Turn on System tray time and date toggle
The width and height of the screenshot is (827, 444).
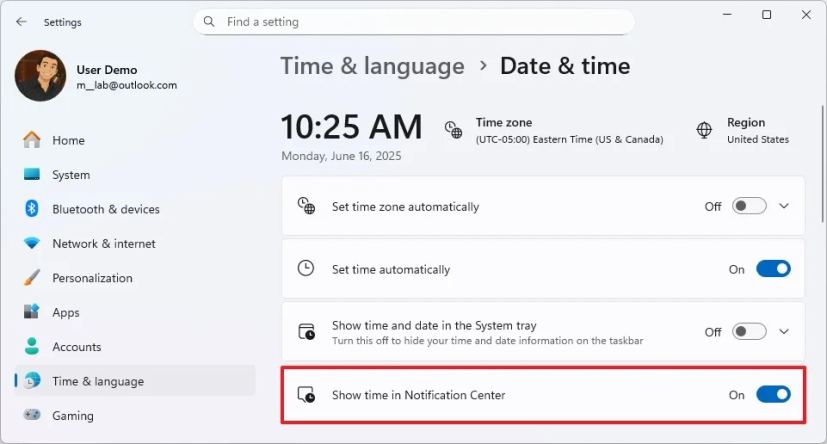pos(749,332)
